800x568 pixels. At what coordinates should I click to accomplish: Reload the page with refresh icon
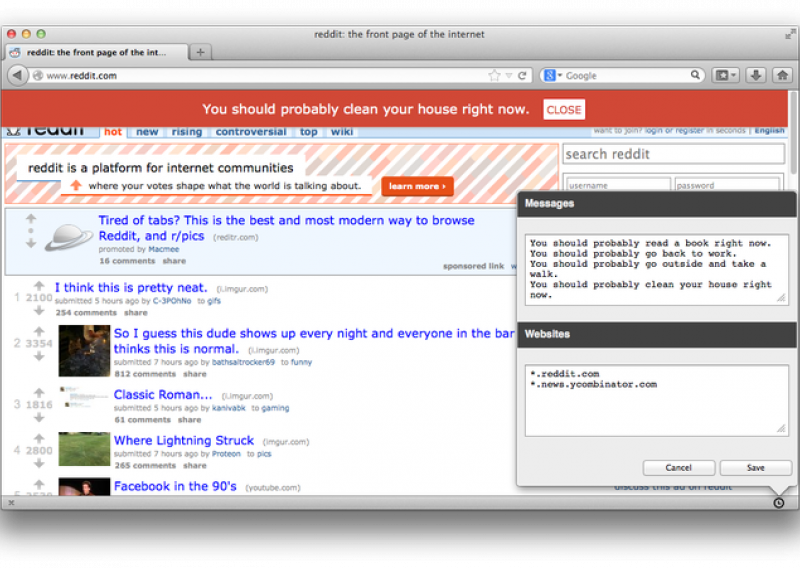pyautogui.click(x=522, y=76)
